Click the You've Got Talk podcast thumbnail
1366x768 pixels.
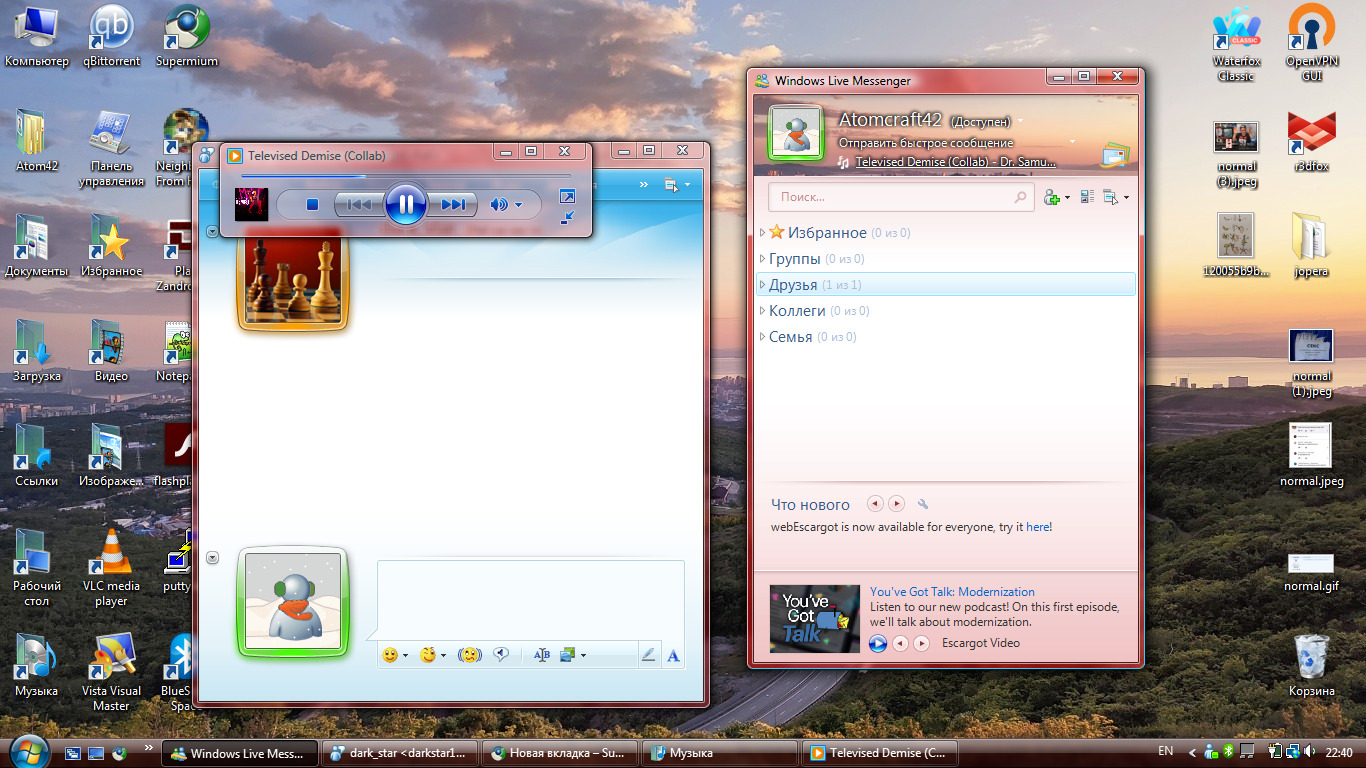[815, 619]
